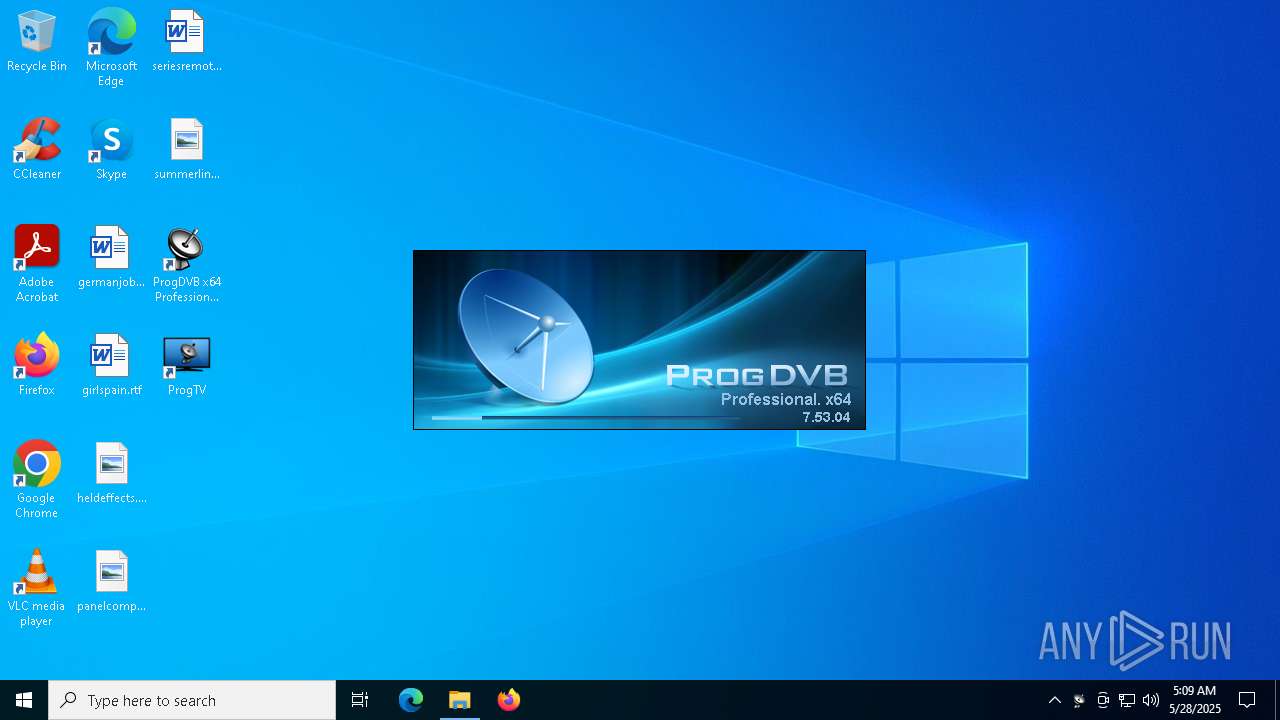Select the CCleaner desktop shortcut
The width and height of the screenshot is (1280, 720).
click(37, 150)
